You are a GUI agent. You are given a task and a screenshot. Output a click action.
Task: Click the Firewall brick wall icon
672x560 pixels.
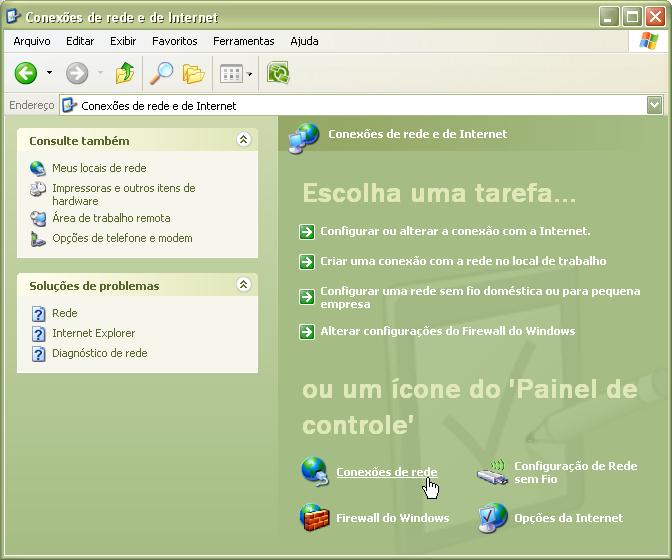(314, 518)
